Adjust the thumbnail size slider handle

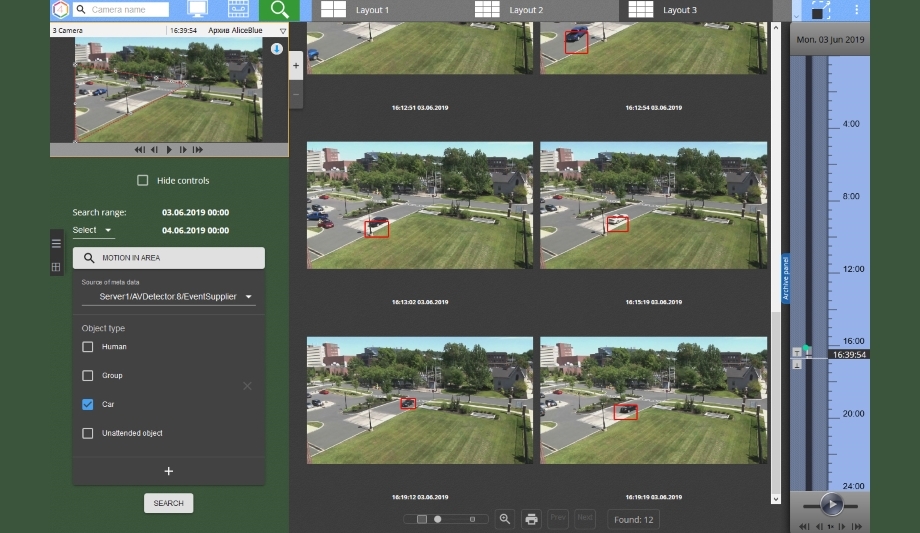tap(437, 519)
